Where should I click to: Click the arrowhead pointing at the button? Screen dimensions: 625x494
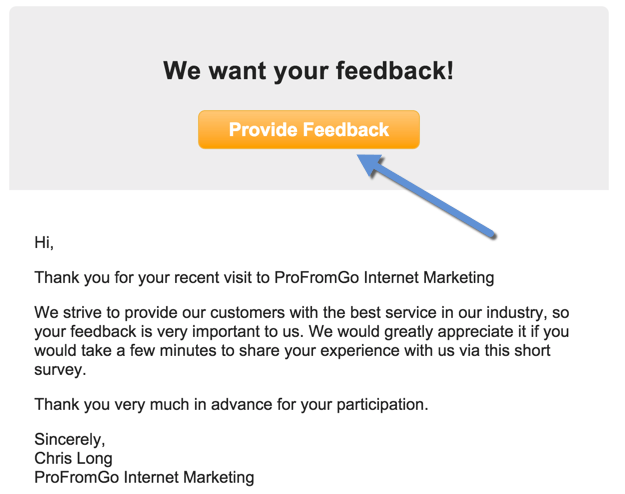[x=371, y=163]
